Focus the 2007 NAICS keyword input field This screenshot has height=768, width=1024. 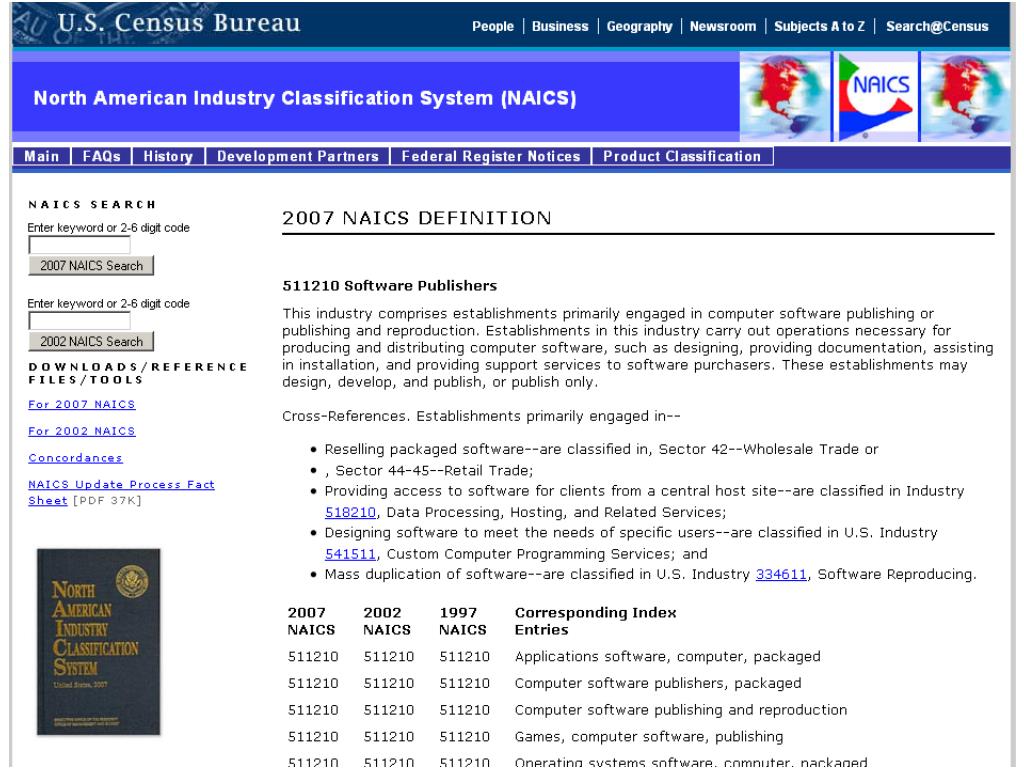pos(79,245)
